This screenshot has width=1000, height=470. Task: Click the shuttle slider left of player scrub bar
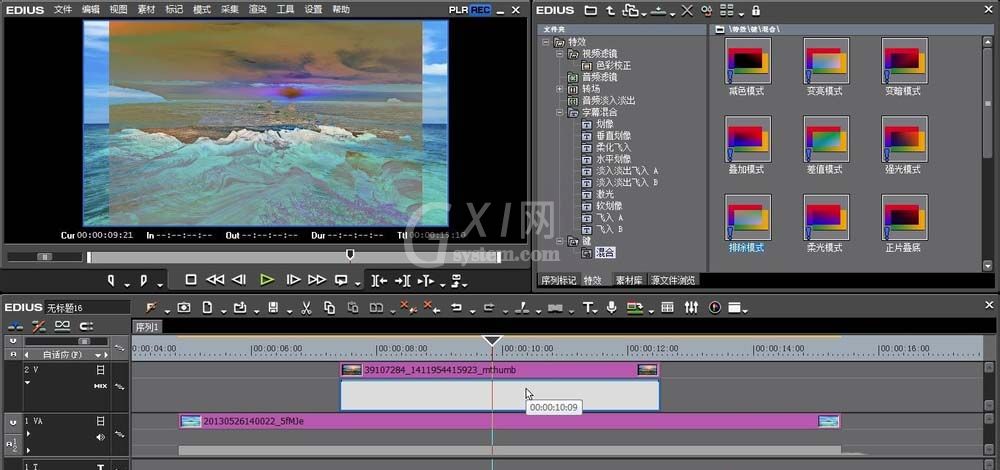(45, 256)
